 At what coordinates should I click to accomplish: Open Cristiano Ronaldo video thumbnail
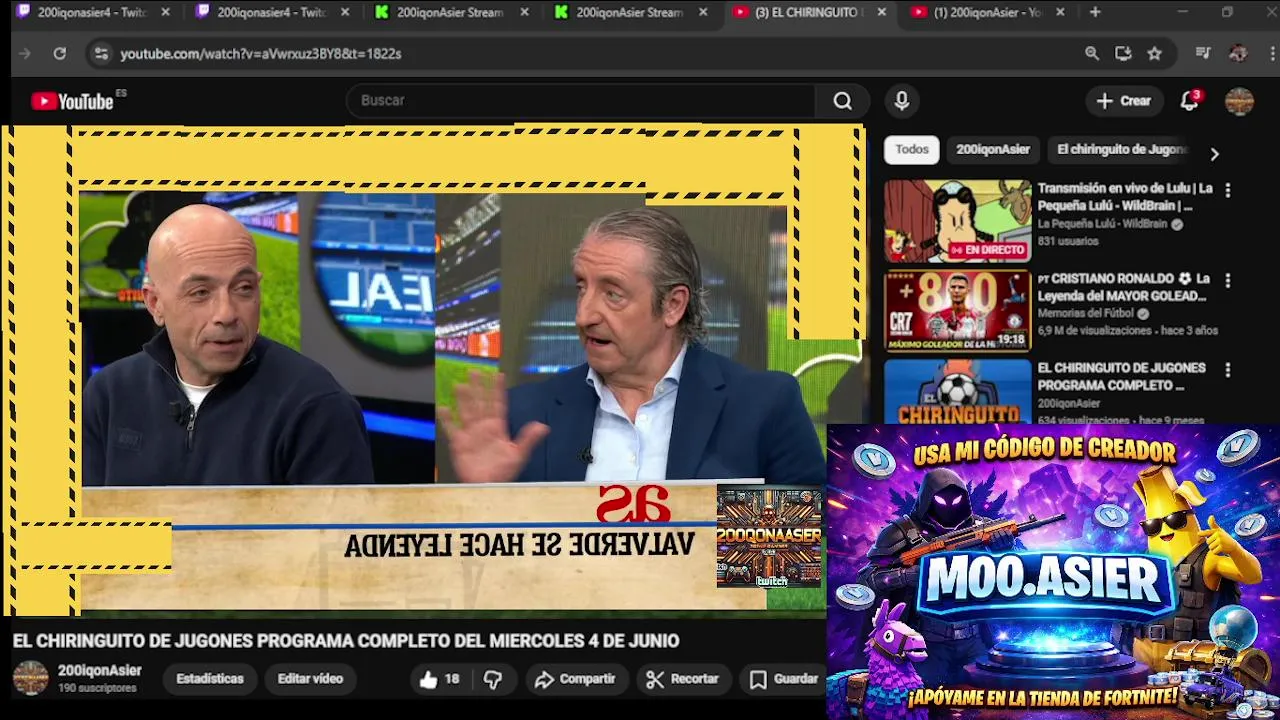coord(957,311)
